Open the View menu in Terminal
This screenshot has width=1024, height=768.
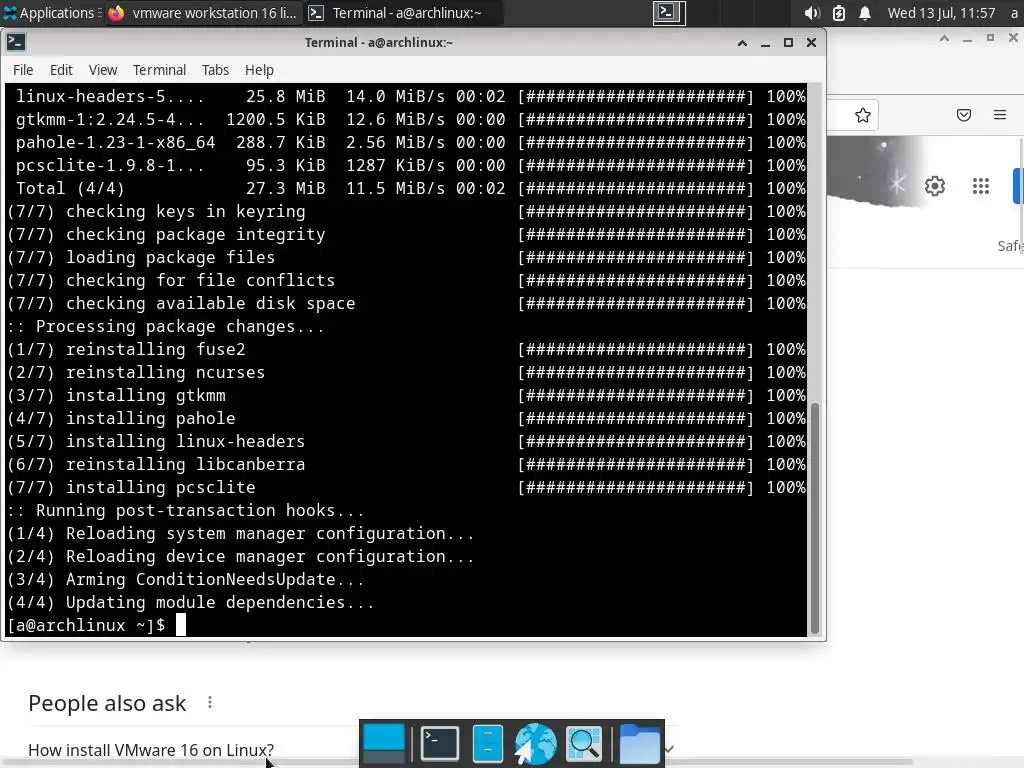click(103, 70)
